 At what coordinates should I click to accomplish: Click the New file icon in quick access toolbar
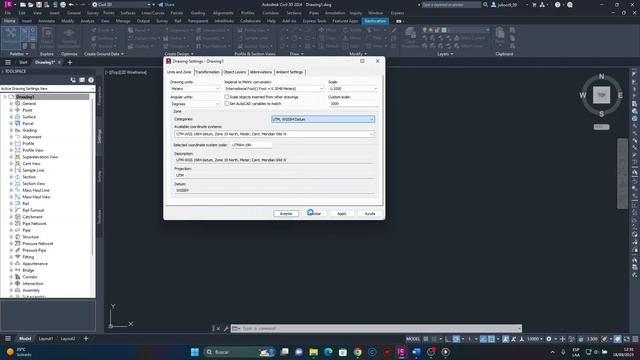coord(23,4)
